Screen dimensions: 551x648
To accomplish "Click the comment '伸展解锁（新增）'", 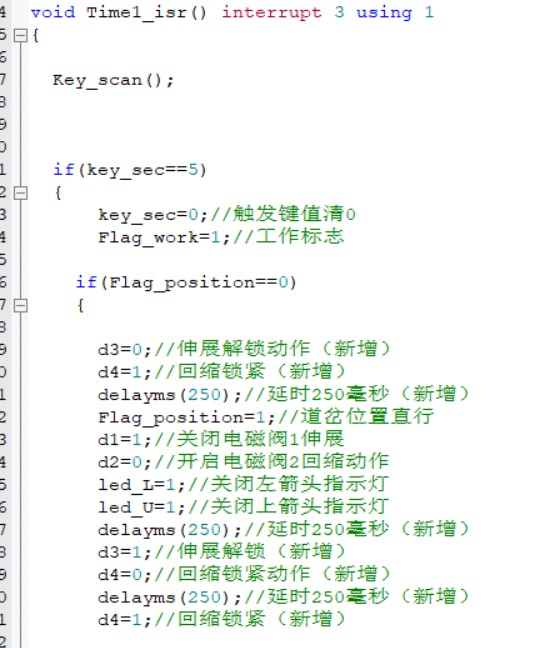I will click(262, 551).
